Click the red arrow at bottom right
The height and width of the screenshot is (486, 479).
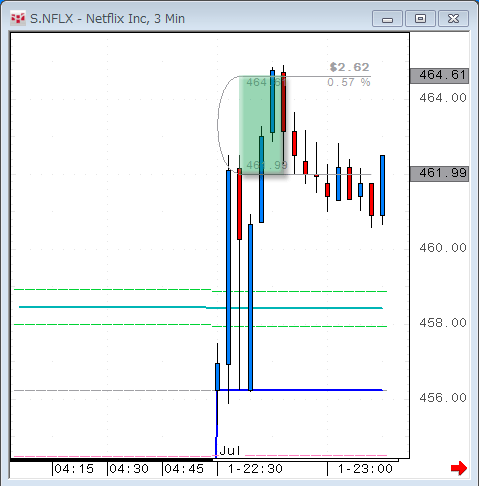pyautogui.click(x=459, y=468)
